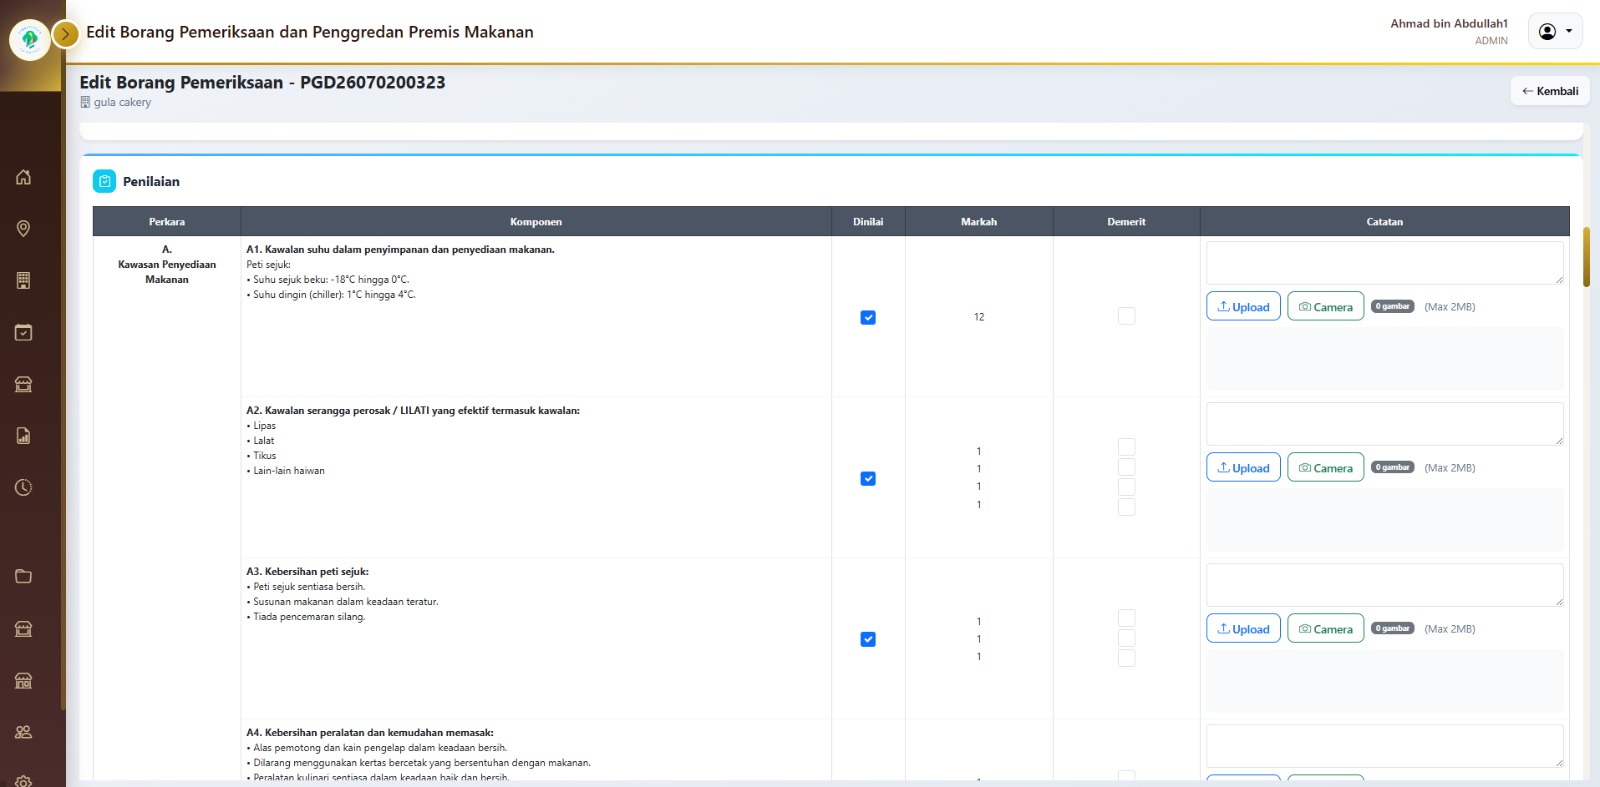Open the Camera button in row A3
The height and width of the screenshot is (787, 1600).
[x=1325, y=628]
